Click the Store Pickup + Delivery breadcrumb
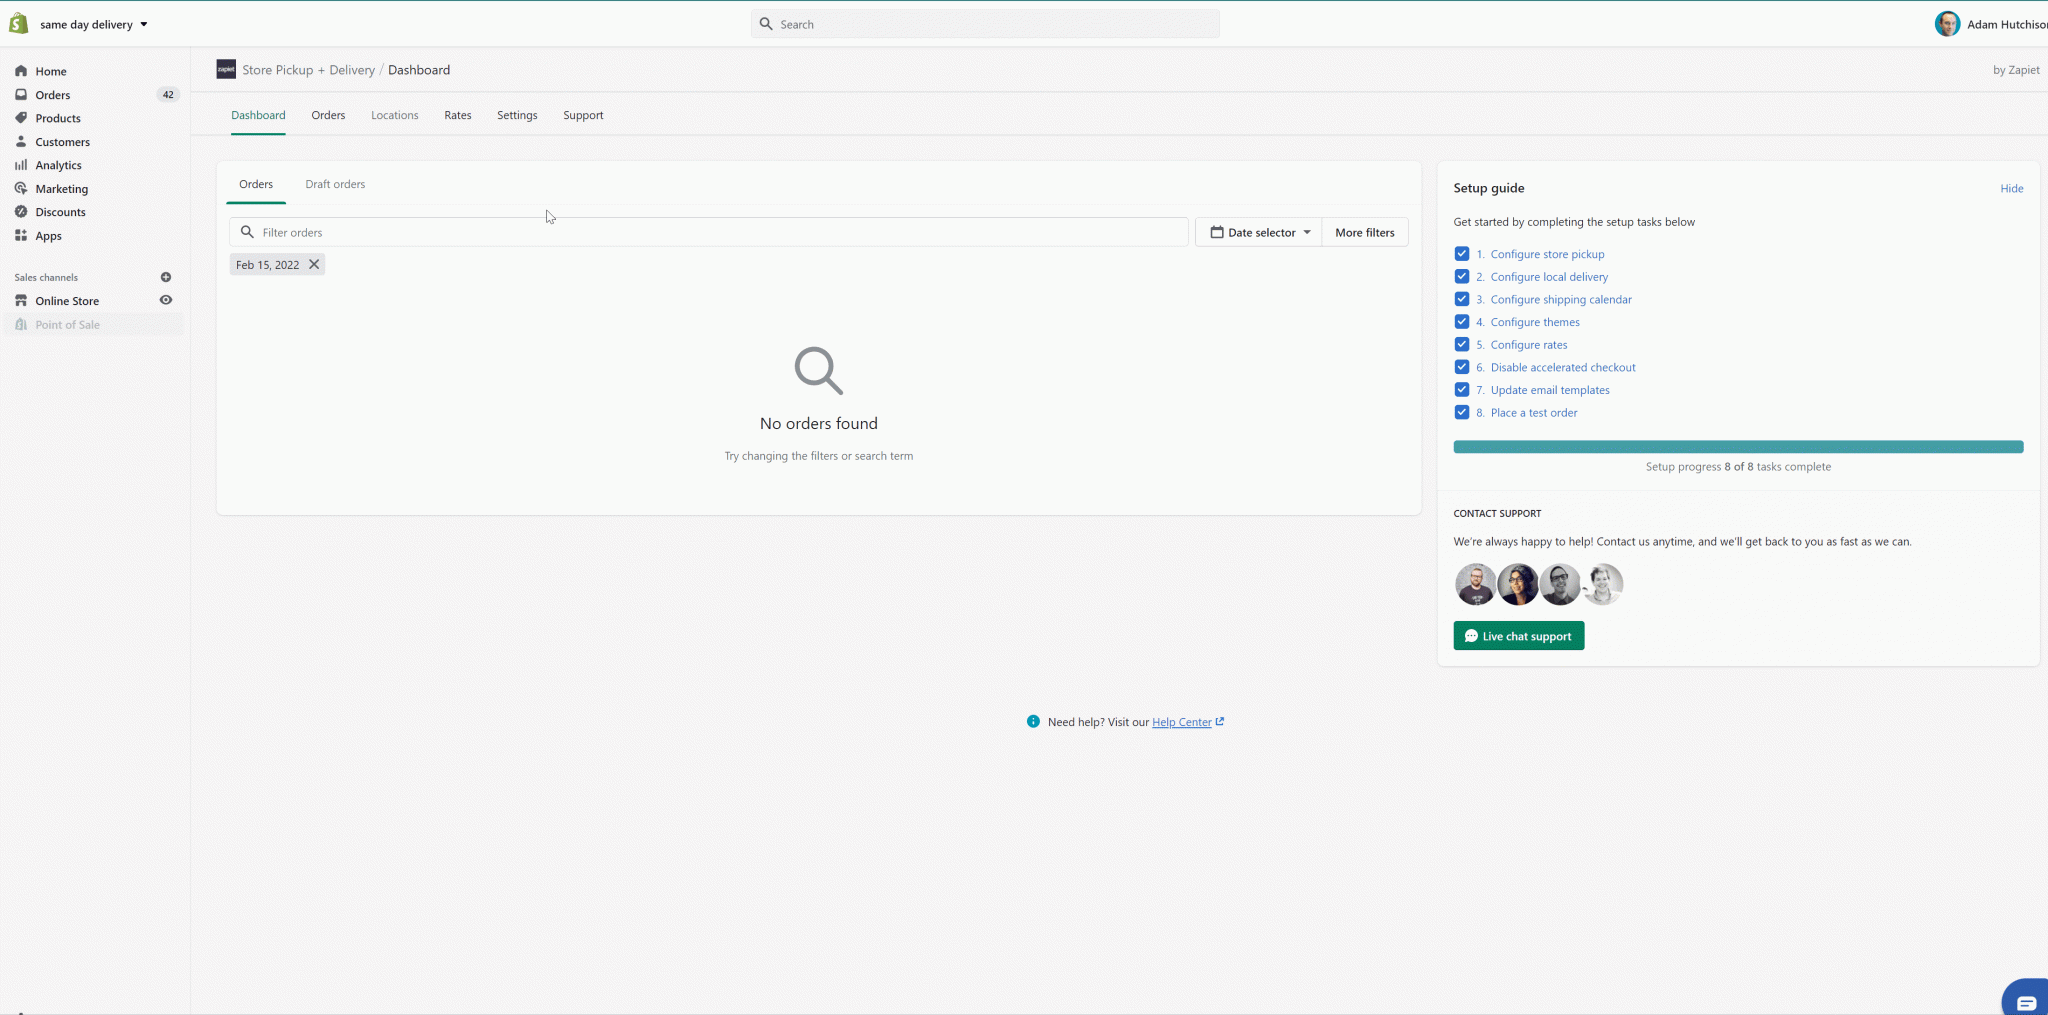Screen dimensions: 2048x1015 [308, 70]
